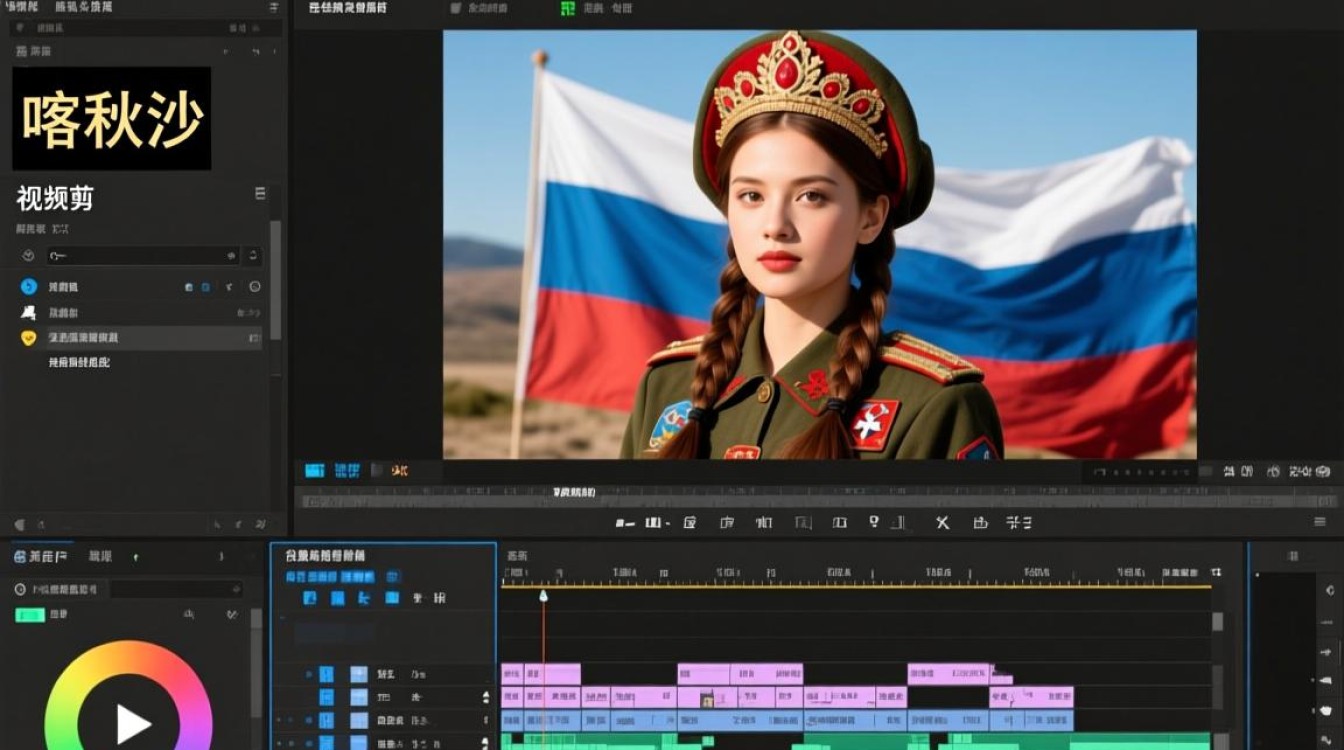Toggle the first blue square on the blue track header
Viewport: 1344px width, 750px height.
tap(326, 720)
